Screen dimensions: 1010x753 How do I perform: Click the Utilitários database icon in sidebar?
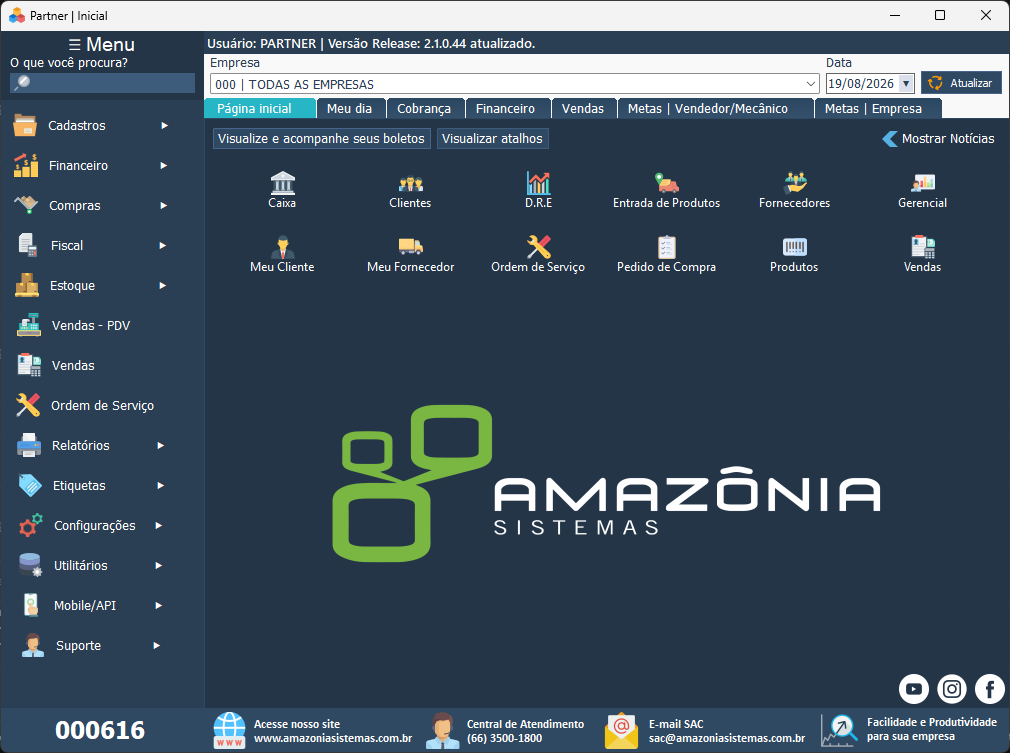point(30,565)
